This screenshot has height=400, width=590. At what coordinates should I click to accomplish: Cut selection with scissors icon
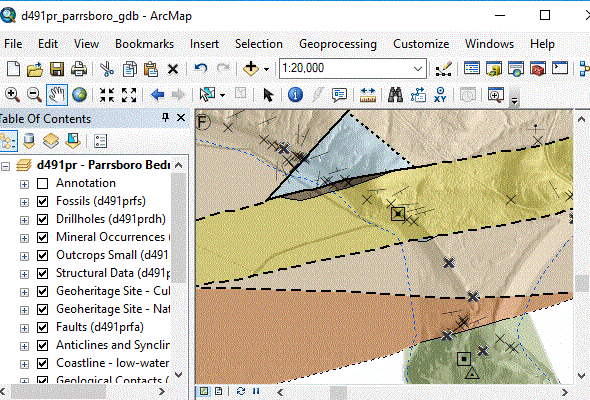pos(107,69)
